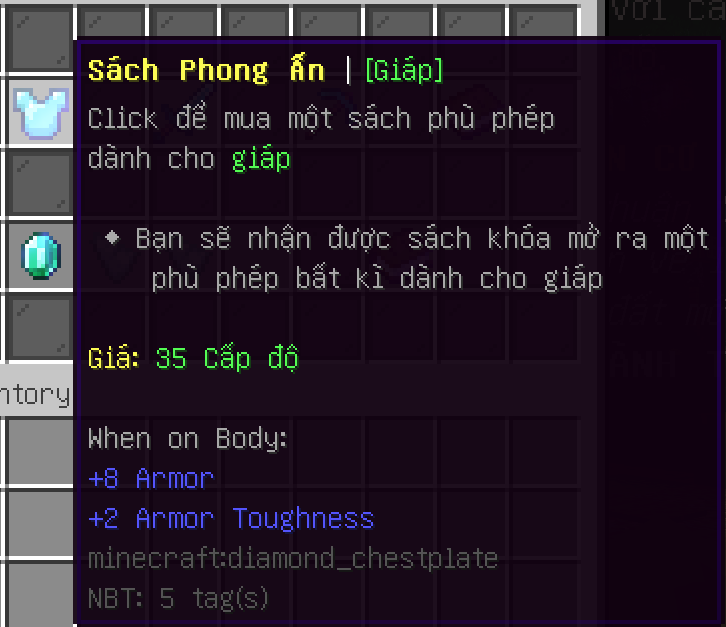Select the bottom-most empty inventory slot
Screen dimensions: 726x627
click(41, 595)
